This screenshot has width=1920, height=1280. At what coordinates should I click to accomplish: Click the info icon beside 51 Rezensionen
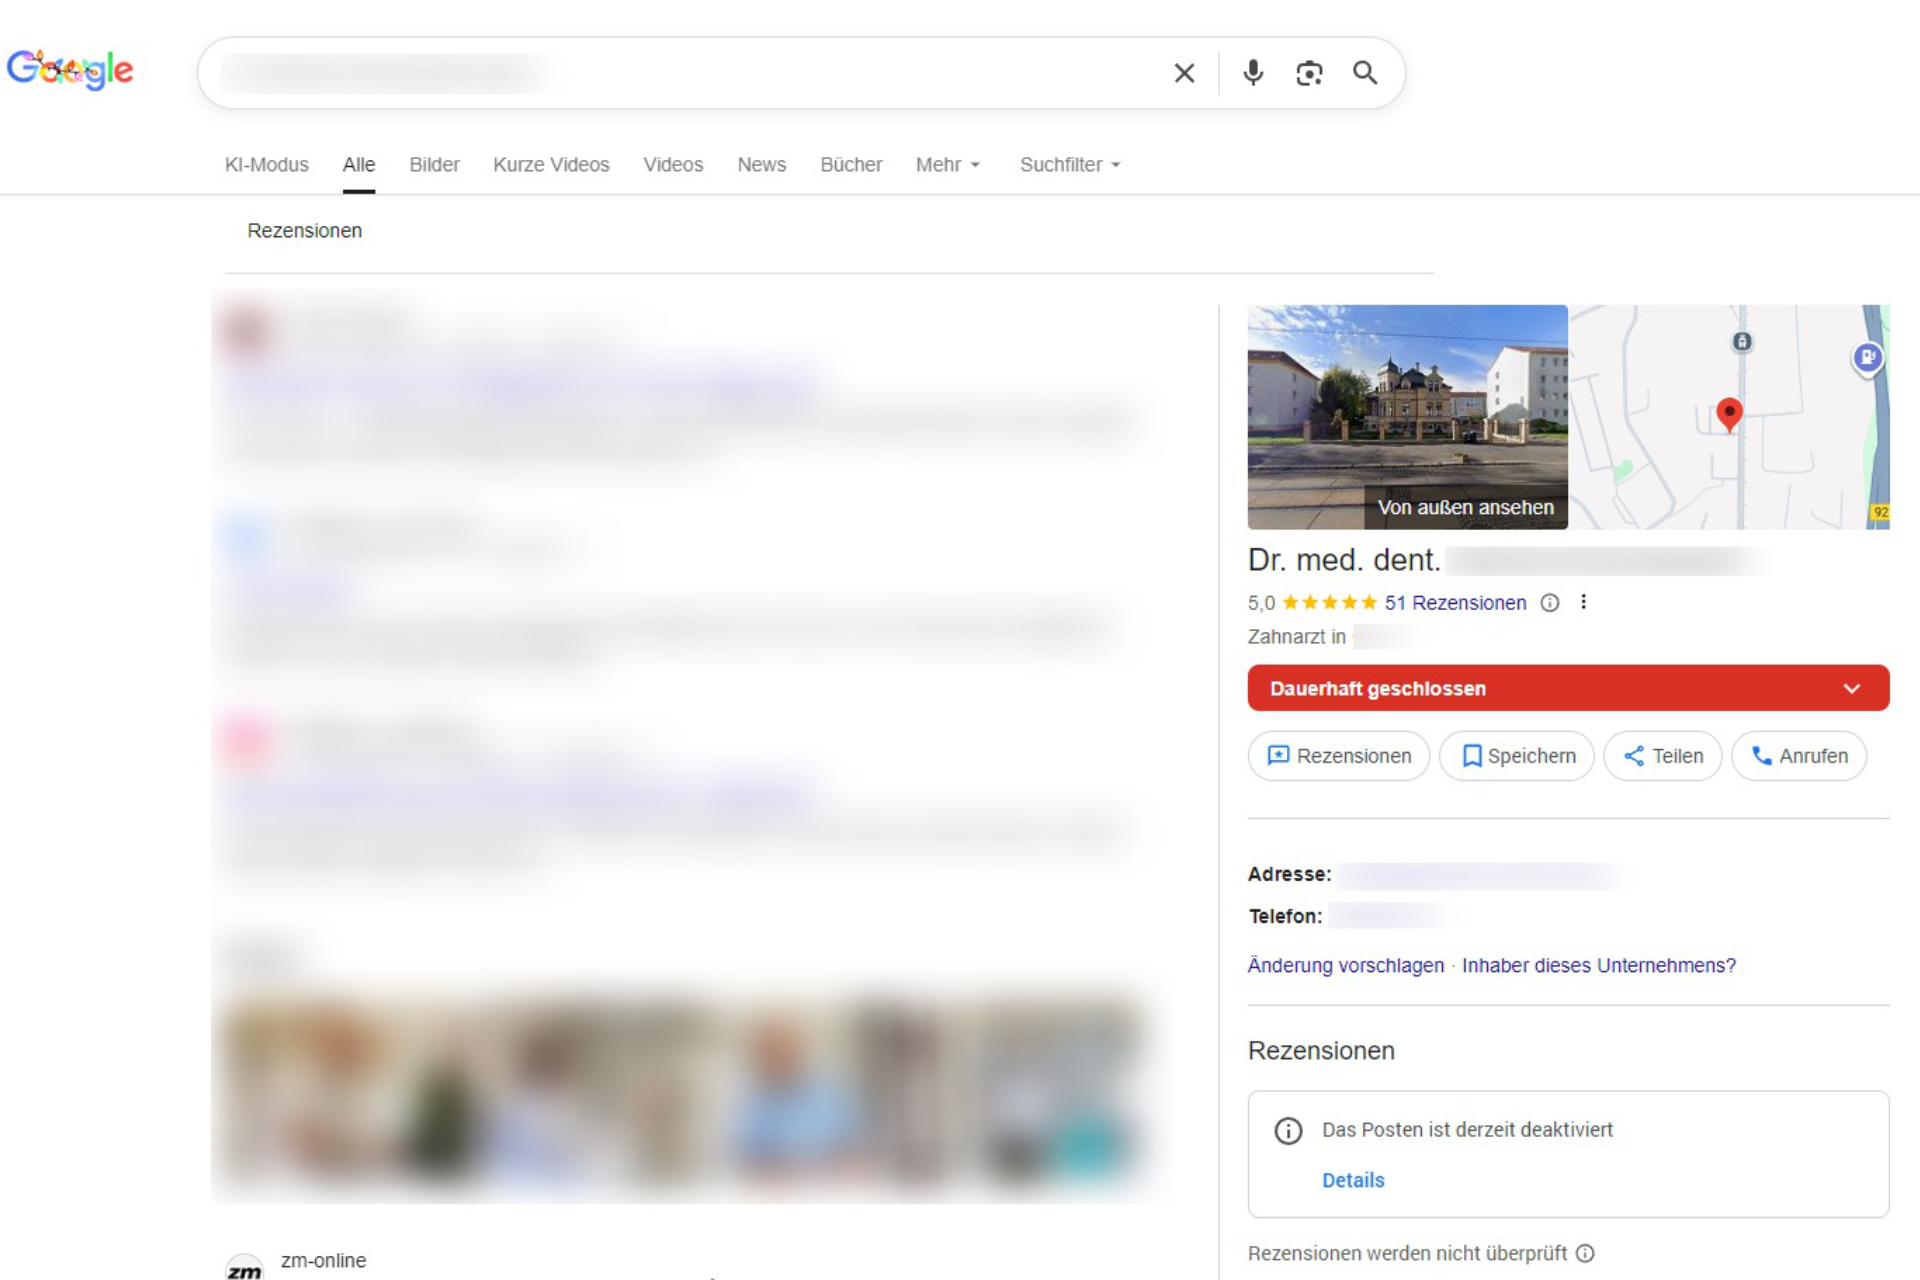[x=1550, y=603]
